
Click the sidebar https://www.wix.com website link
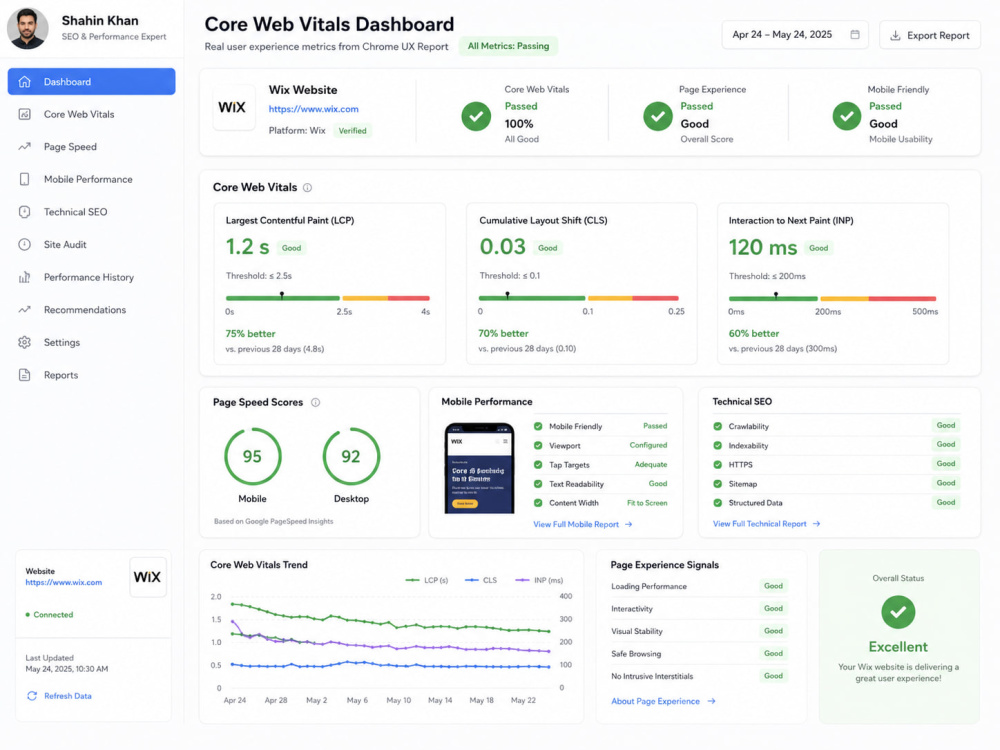(64, 582)
